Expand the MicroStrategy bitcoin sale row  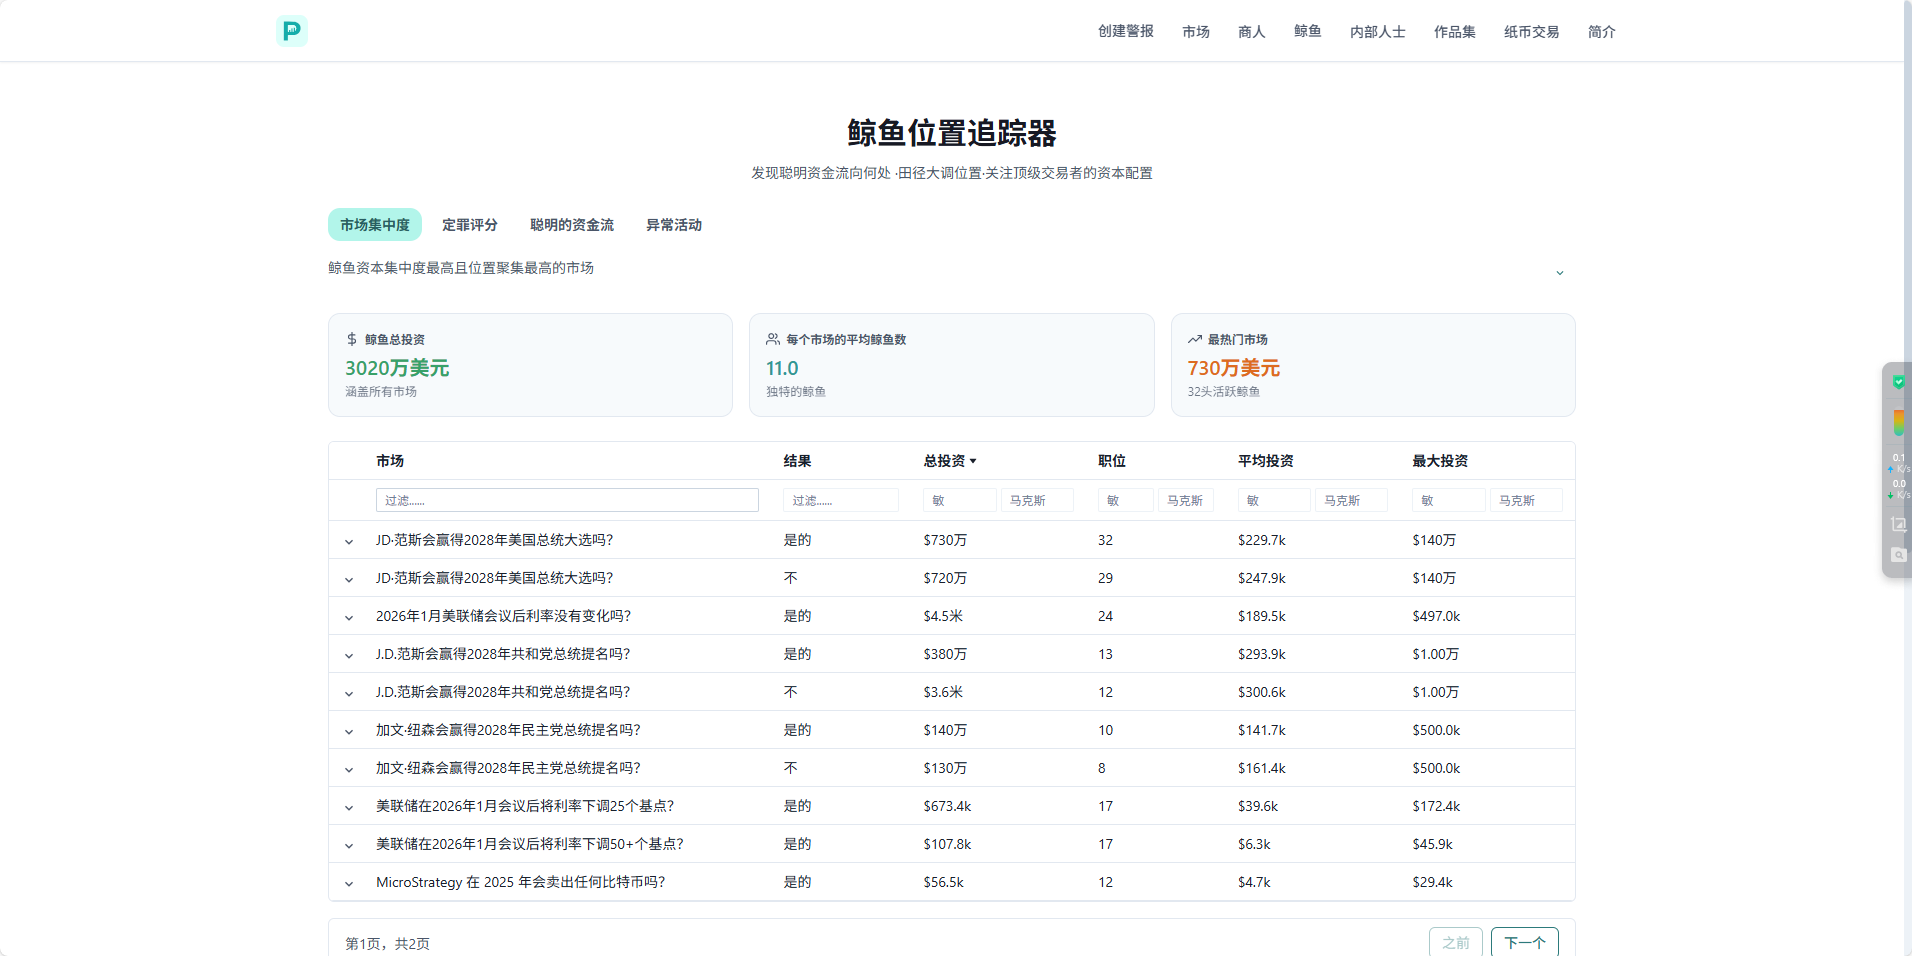349,883
